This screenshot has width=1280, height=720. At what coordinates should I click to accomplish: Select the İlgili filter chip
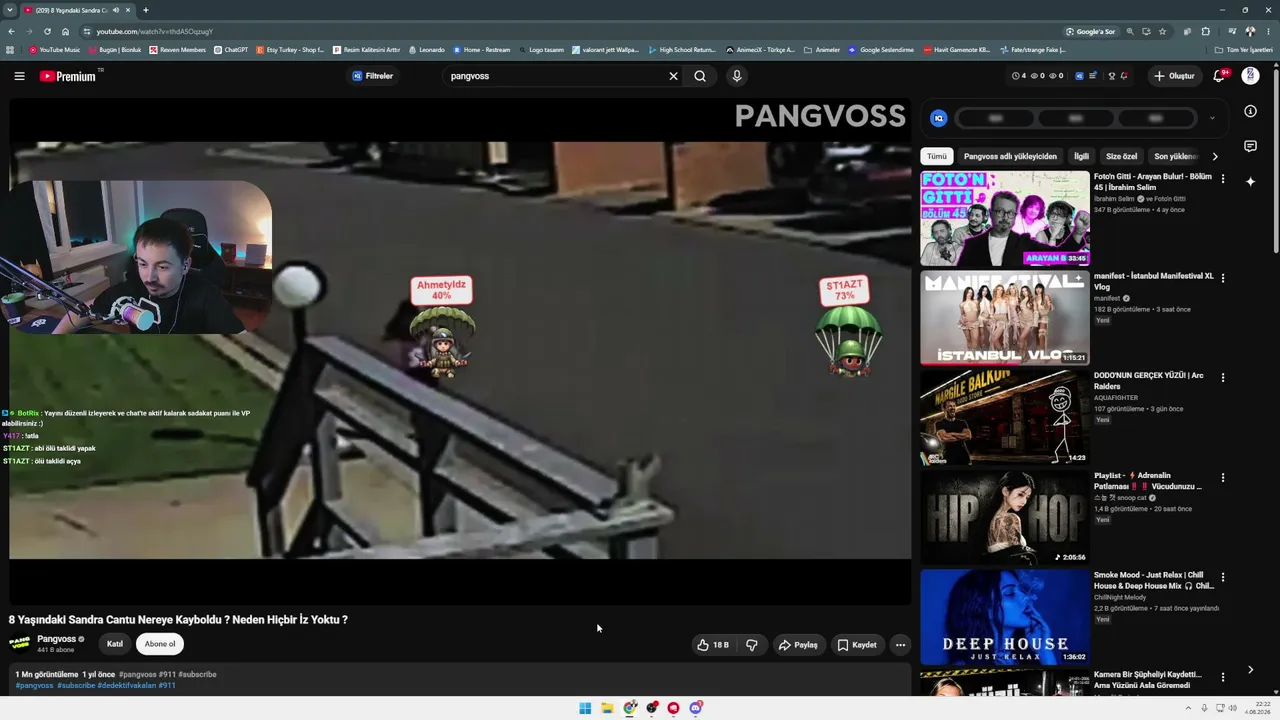pyautogui.click(x=1081, y=156)
